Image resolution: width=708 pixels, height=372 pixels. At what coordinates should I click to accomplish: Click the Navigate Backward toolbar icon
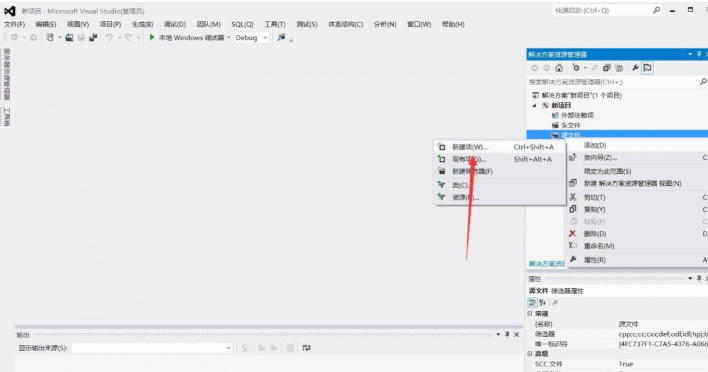pos(14,37)
